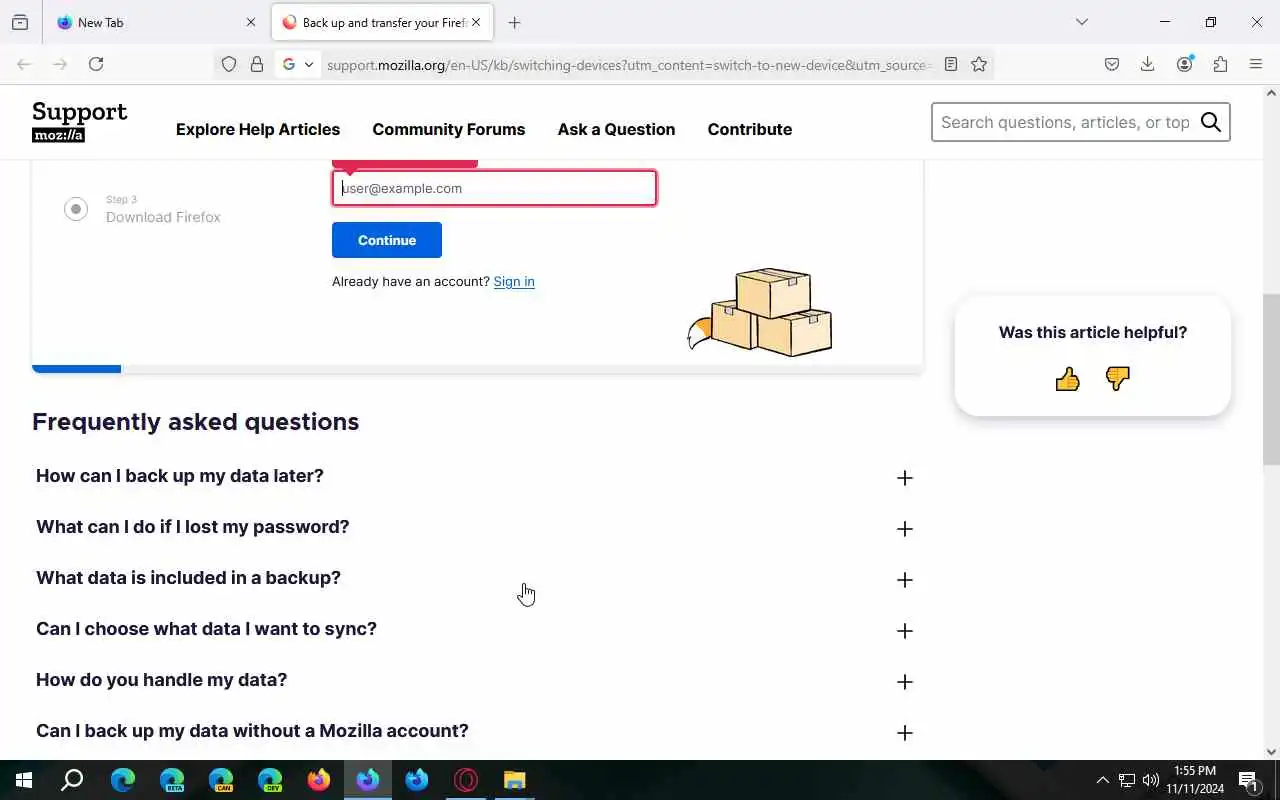
Task: Open Firefox View tab overview icon
Action: 20,22
